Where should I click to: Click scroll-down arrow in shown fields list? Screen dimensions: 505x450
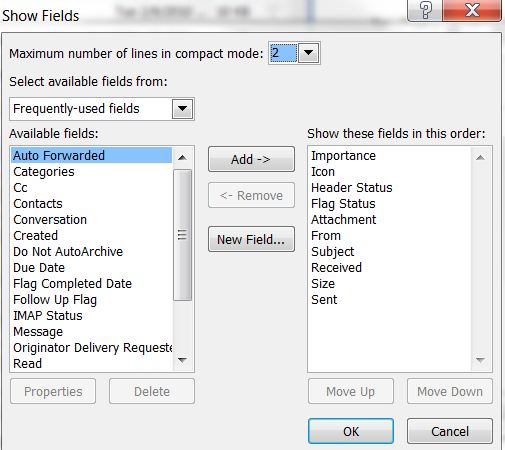pos(480,360)
